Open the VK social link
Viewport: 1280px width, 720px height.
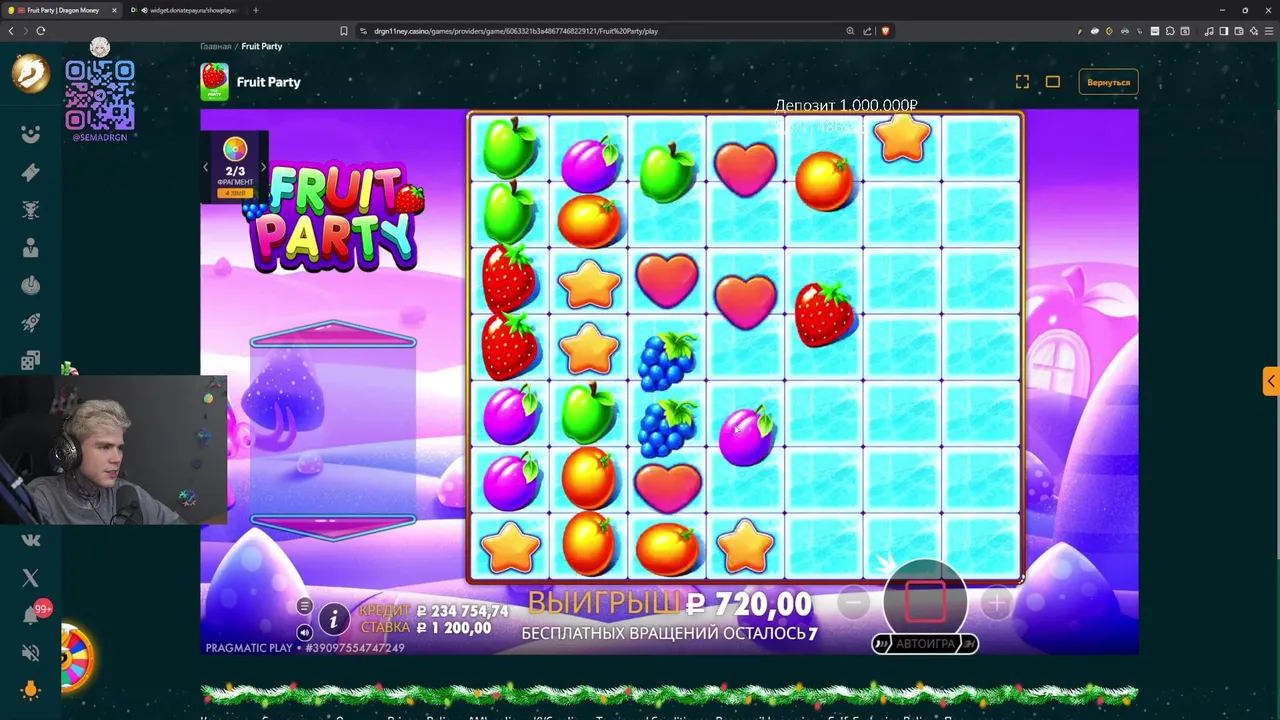pyautogui.click(x=31, y=540)
